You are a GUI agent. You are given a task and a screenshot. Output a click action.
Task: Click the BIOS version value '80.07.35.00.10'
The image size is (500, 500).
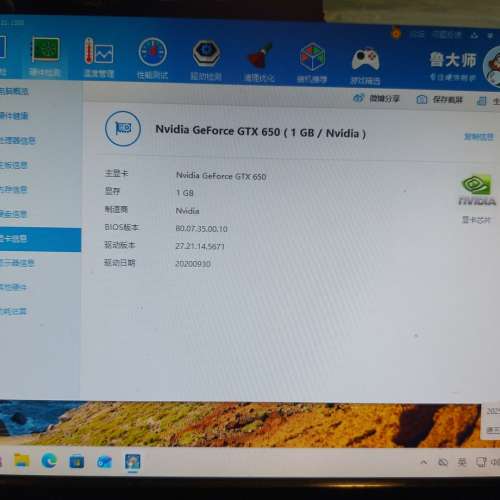click(201, 229)
